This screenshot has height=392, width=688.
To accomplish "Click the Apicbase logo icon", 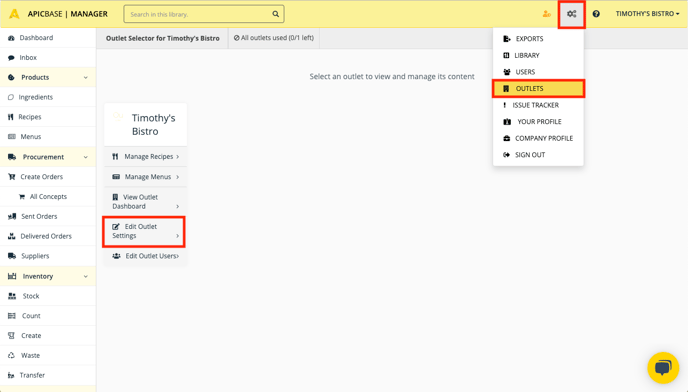I will (x=14, y=14).
